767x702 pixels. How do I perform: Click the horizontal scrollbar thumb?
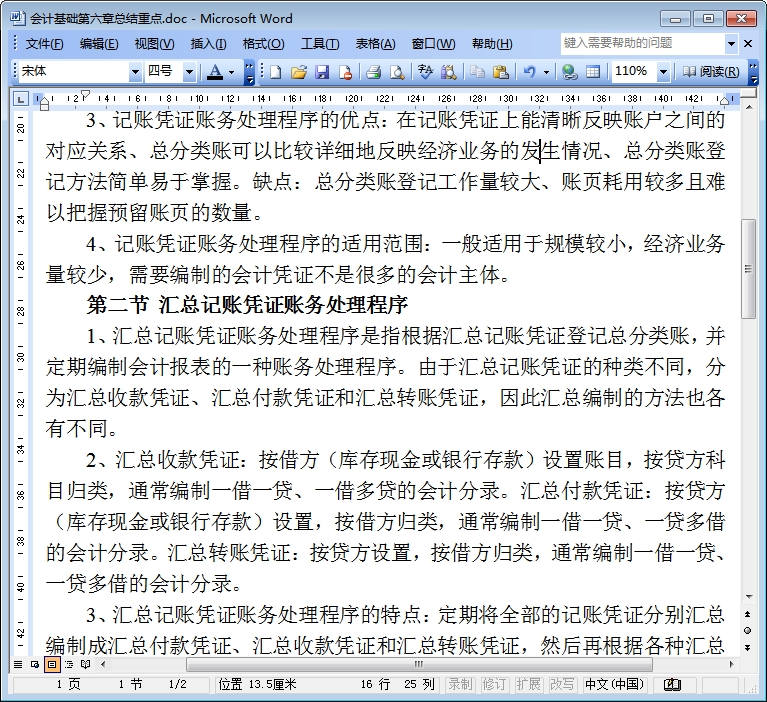[419, 664]
